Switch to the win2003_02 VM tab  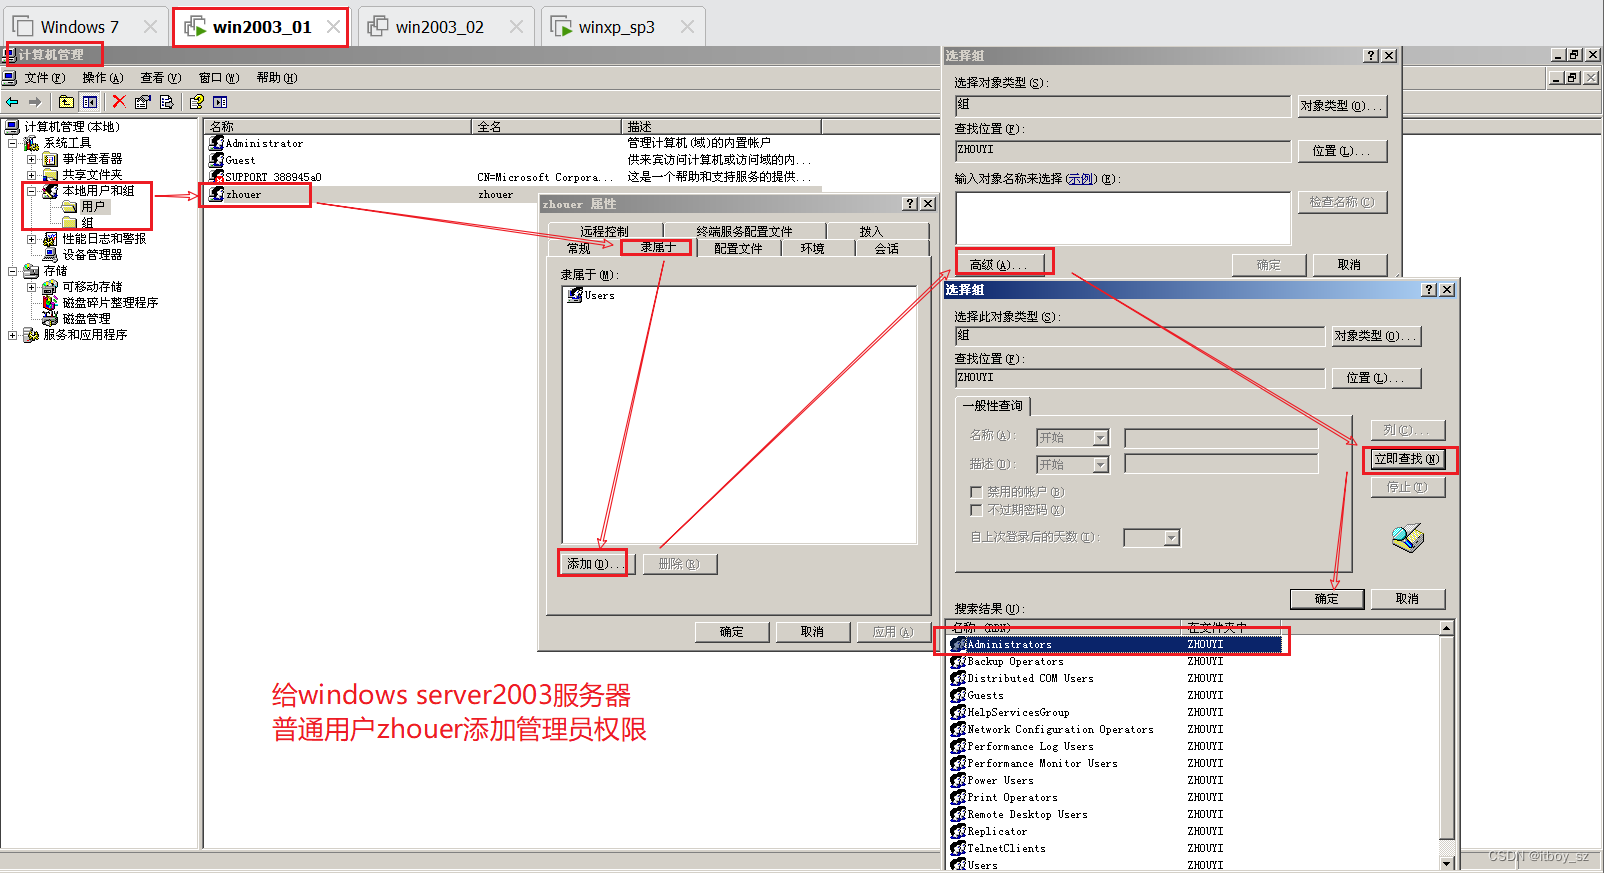point(444,27)
